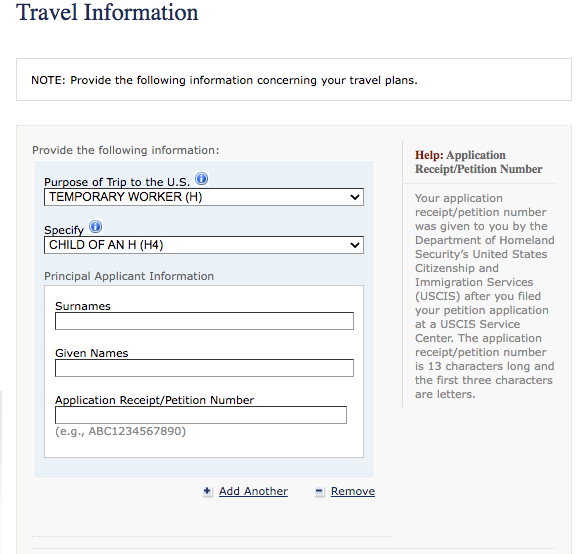
Task: Click the minus icon beside Remove
Action: pos(319,492)
